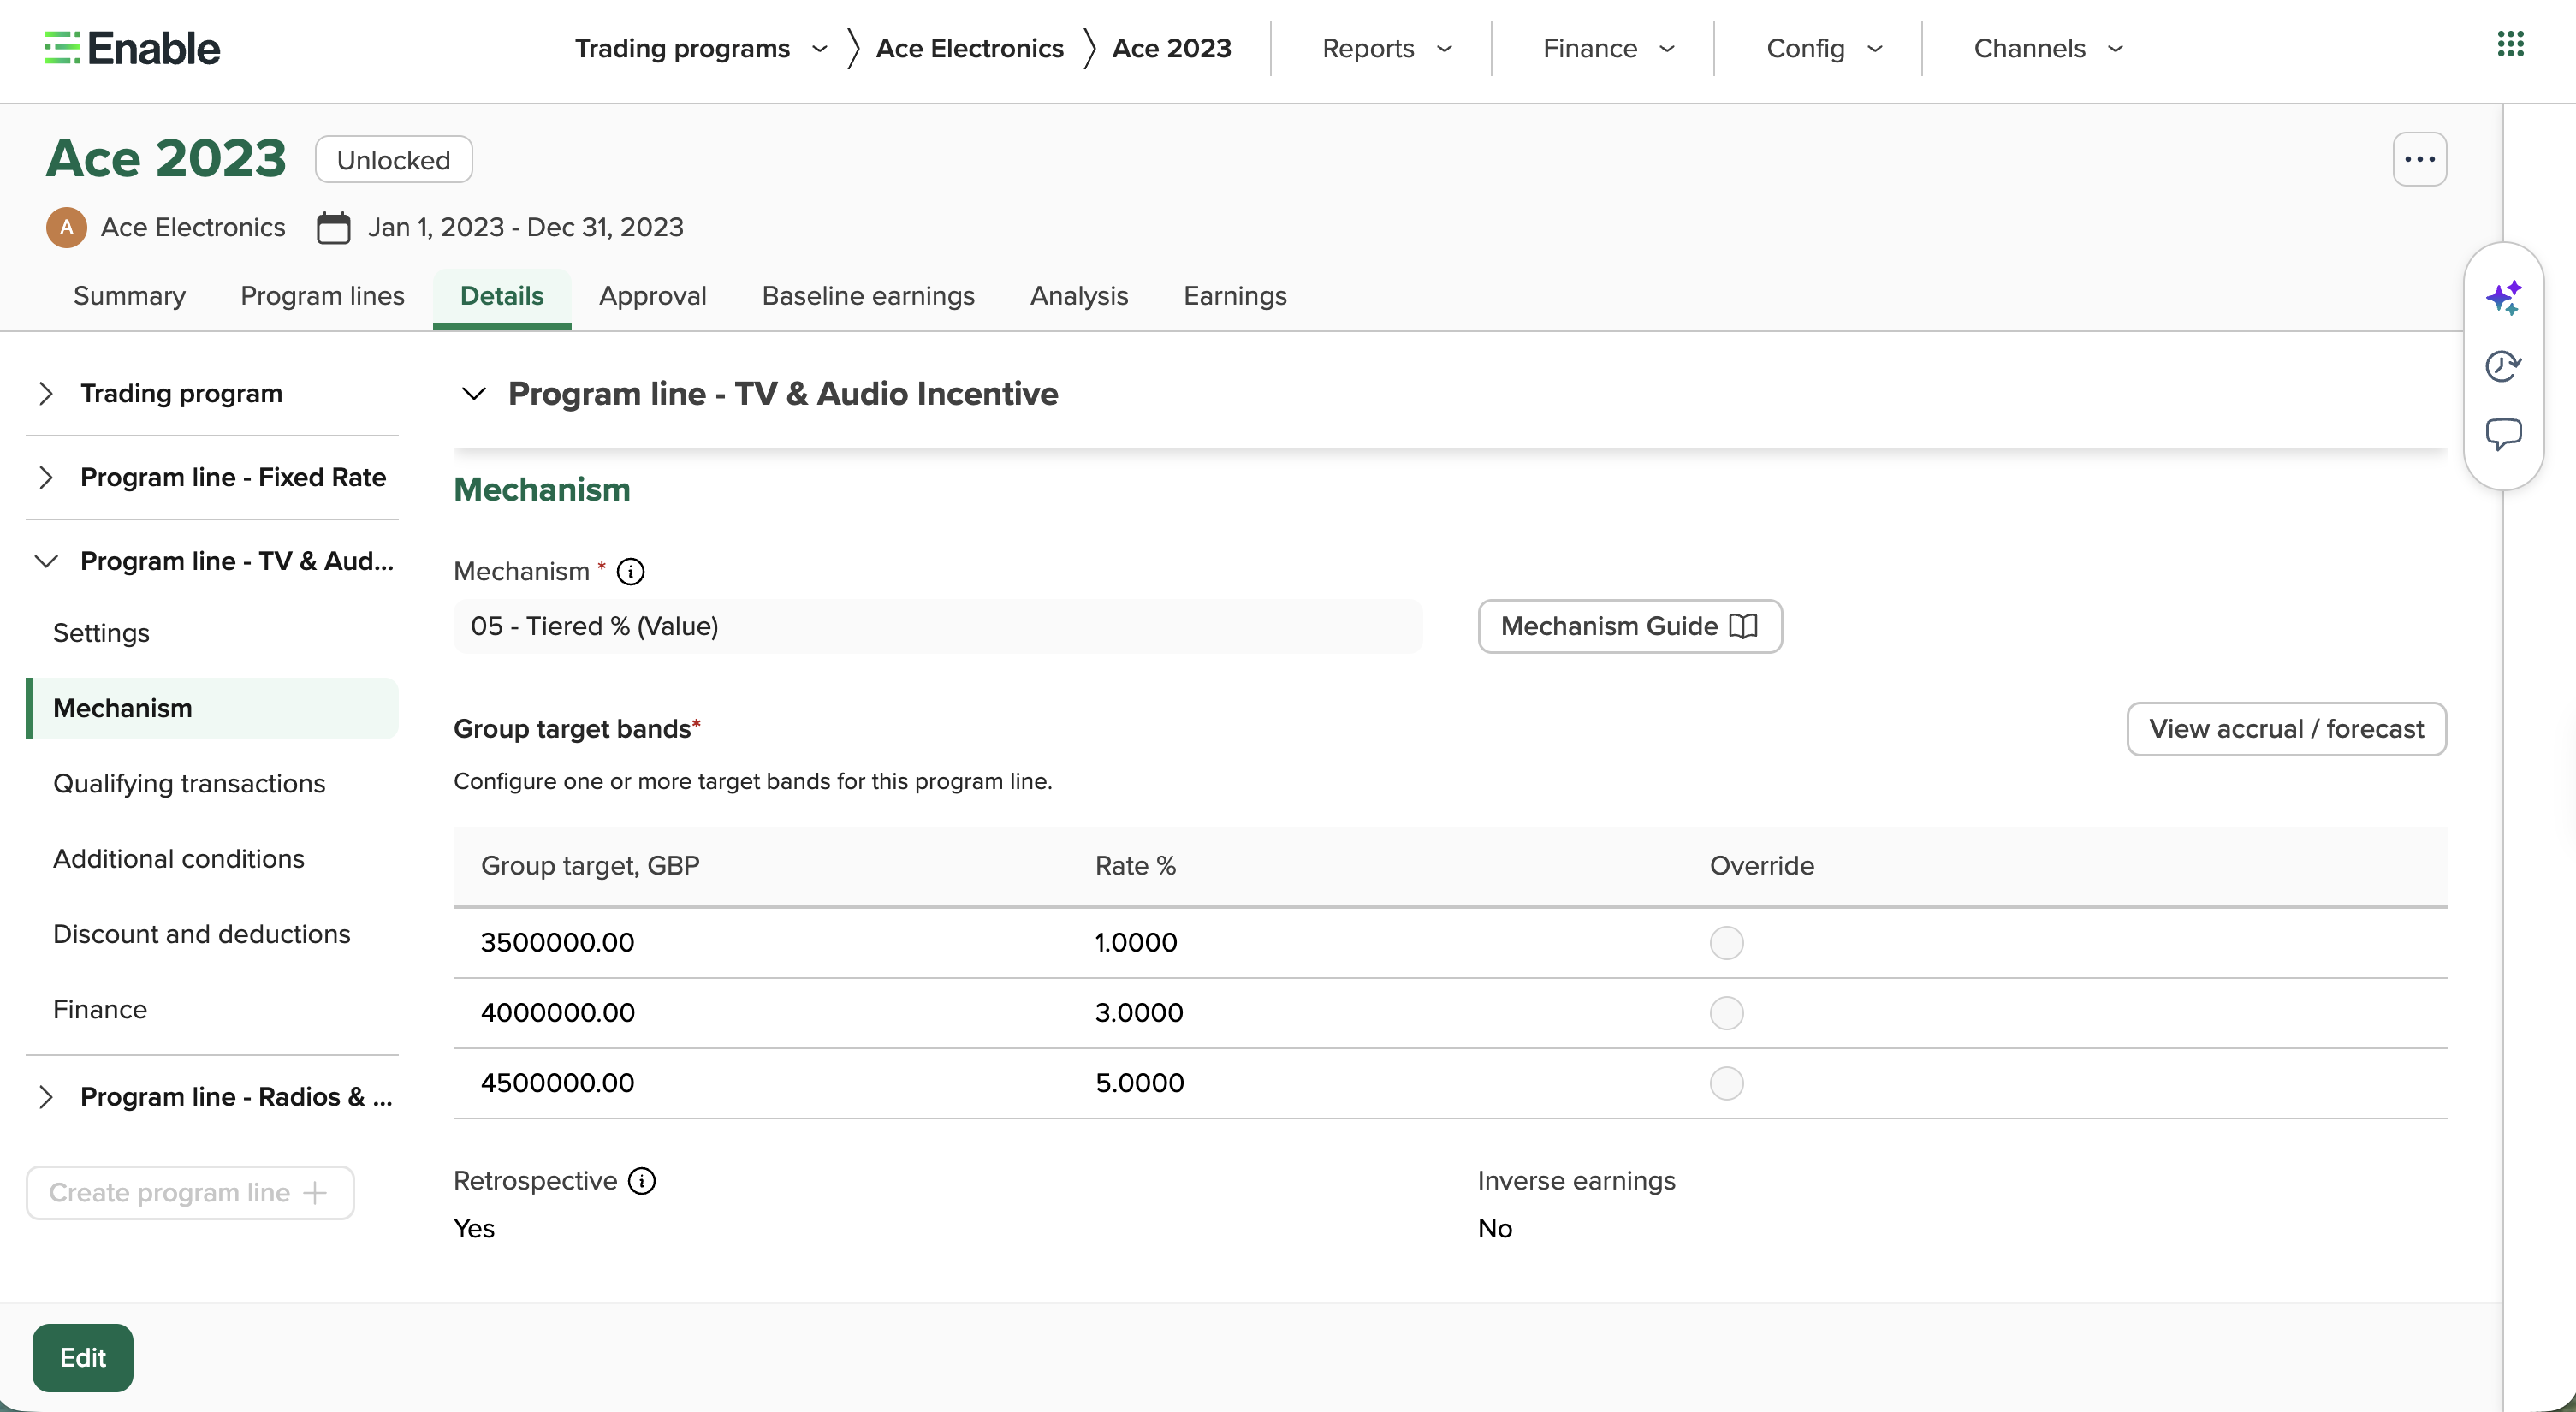Open the Trading programs dropdown
Screen dimensions: 2576x1412
tap(701, 48)
